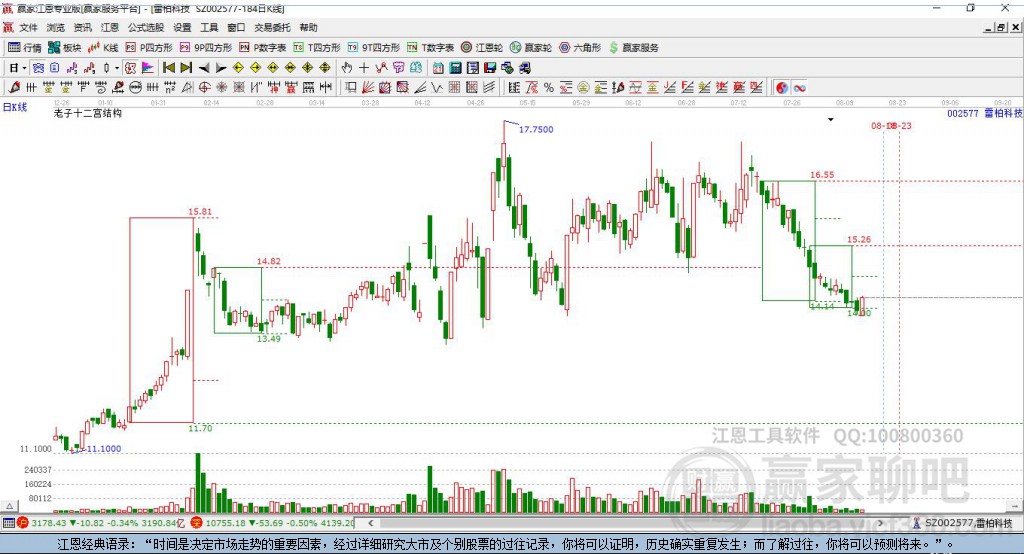Open the P四方形 tool

(150, 48)
